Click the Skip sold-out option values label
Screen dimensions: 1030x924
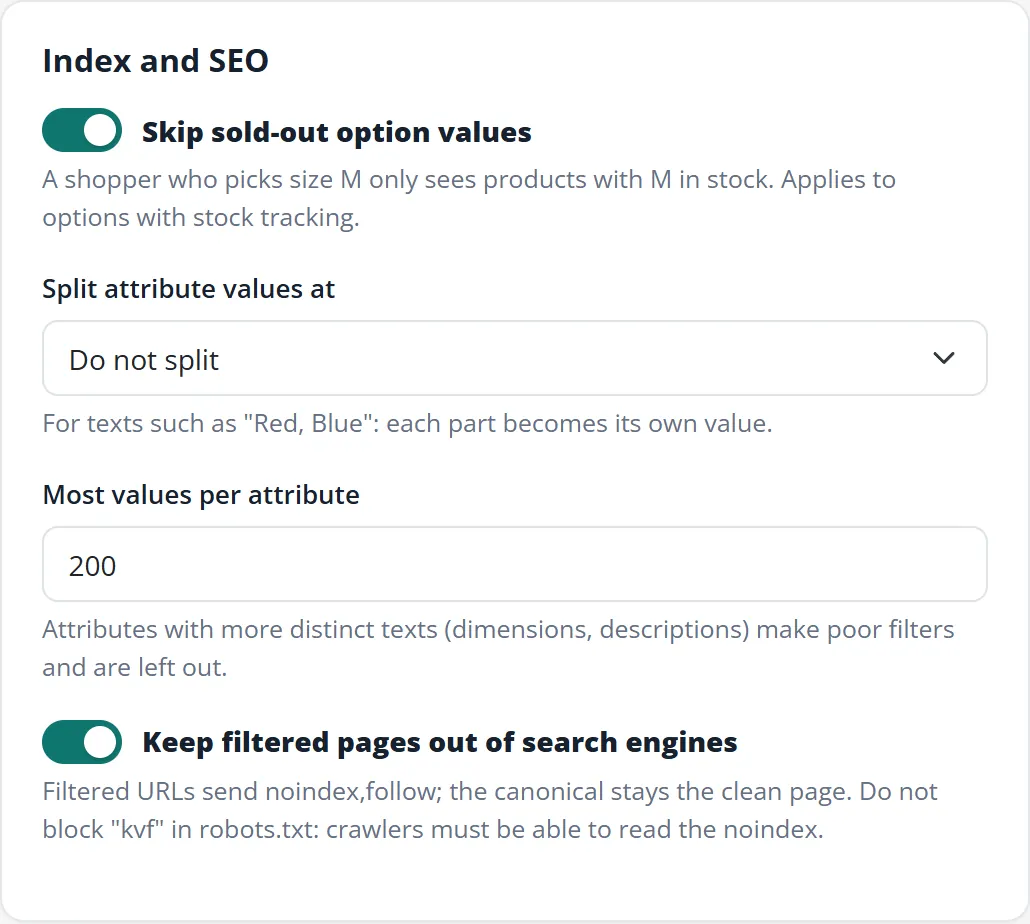point(336,132)
